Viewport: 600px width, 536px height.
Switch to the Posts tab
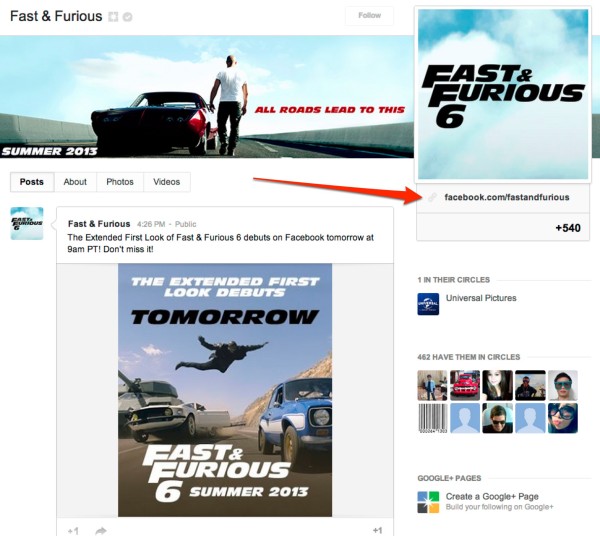click(x=32, y=182)
